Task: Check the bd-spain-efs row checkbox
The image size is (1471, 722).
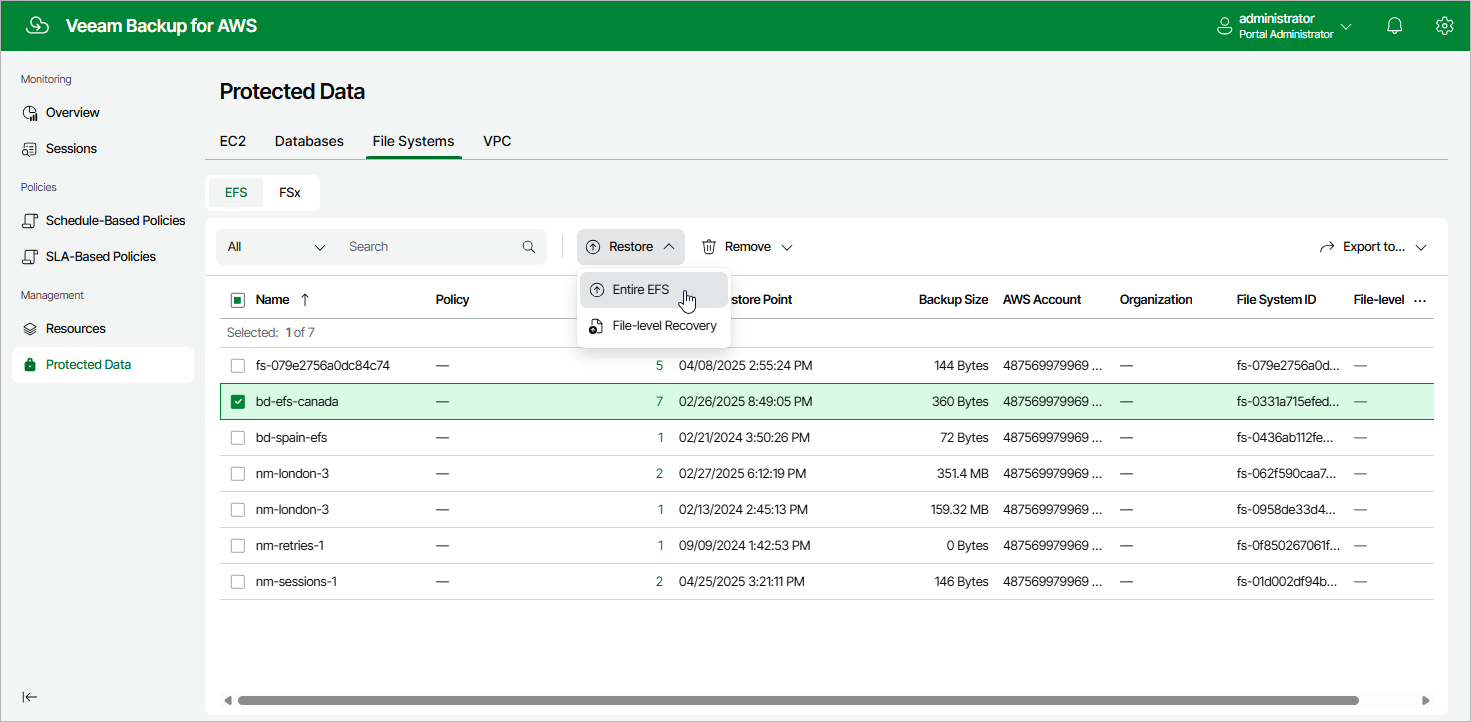Action: pyautogui.click(x=238, y=438)
